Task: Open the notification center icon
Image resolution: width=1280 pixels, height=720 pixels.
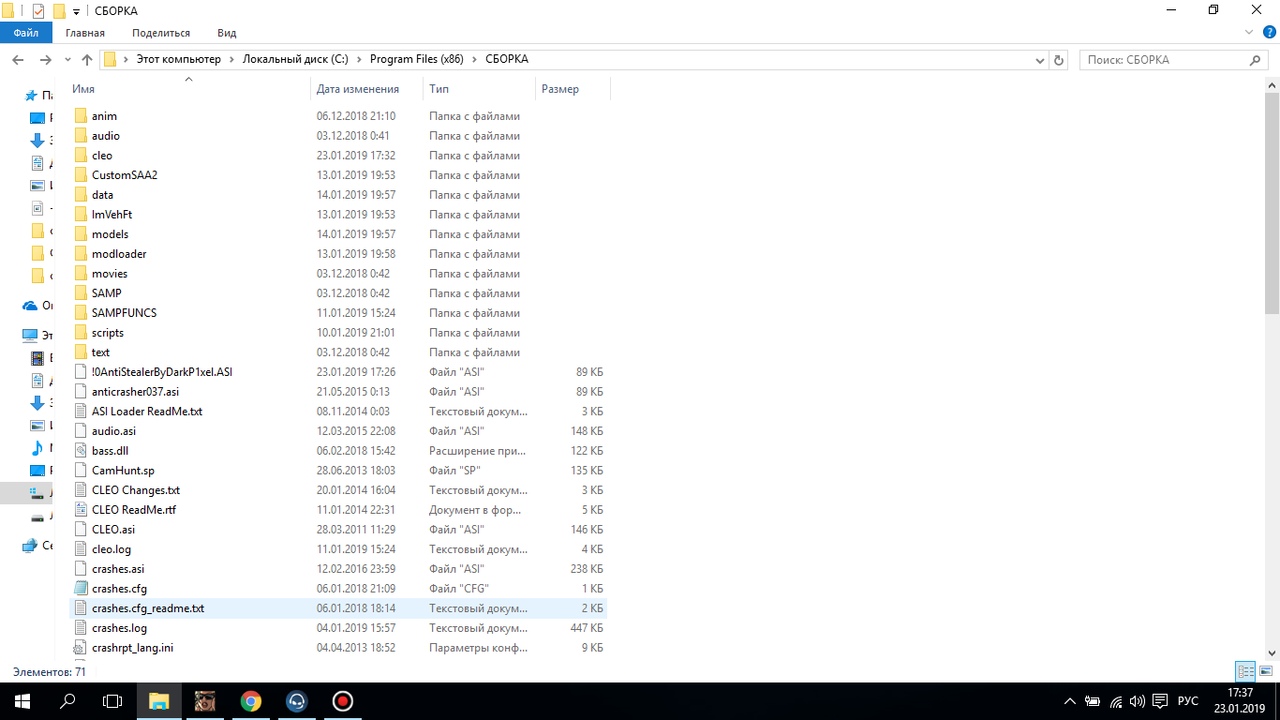Action: point(1160,701)
